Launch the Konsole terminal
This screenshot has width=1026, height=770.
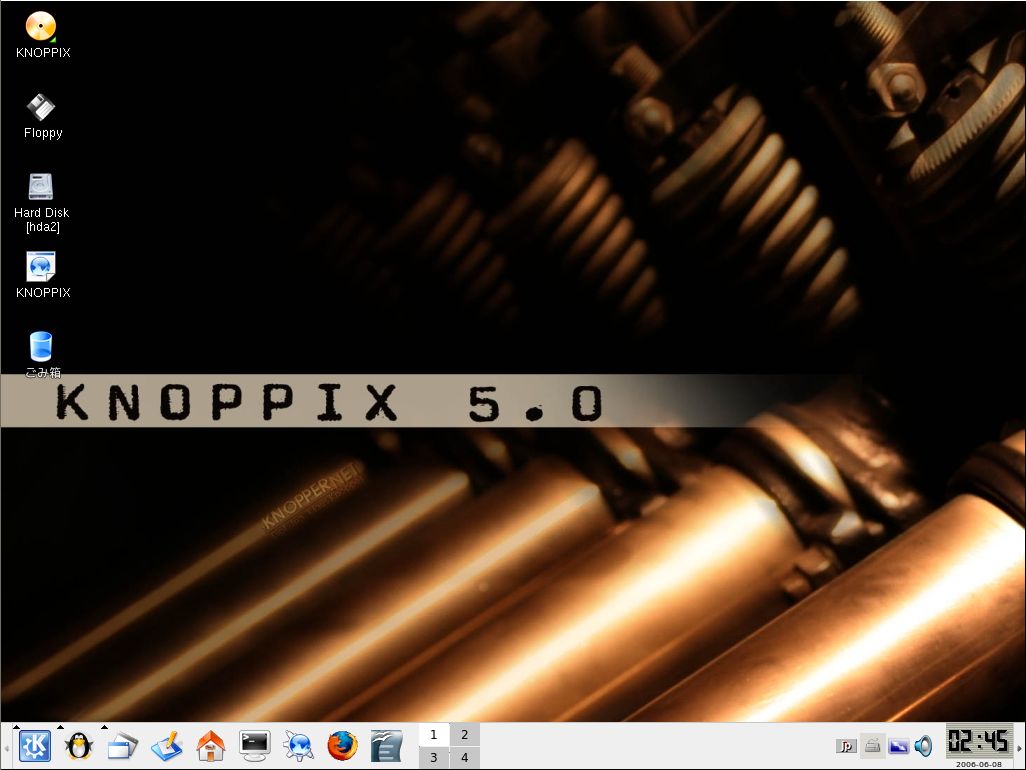pyautogui.click(x=255, y=746)
